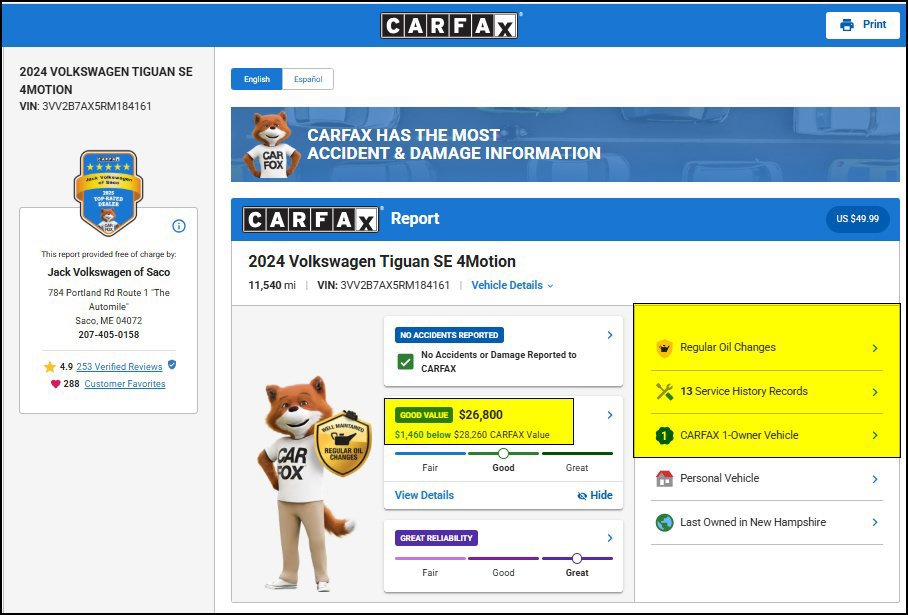Click the Car Fox mascot in the banner
The height and width of the screenshot is (615, 908).
pyautogui.click(x=272, y=144)
